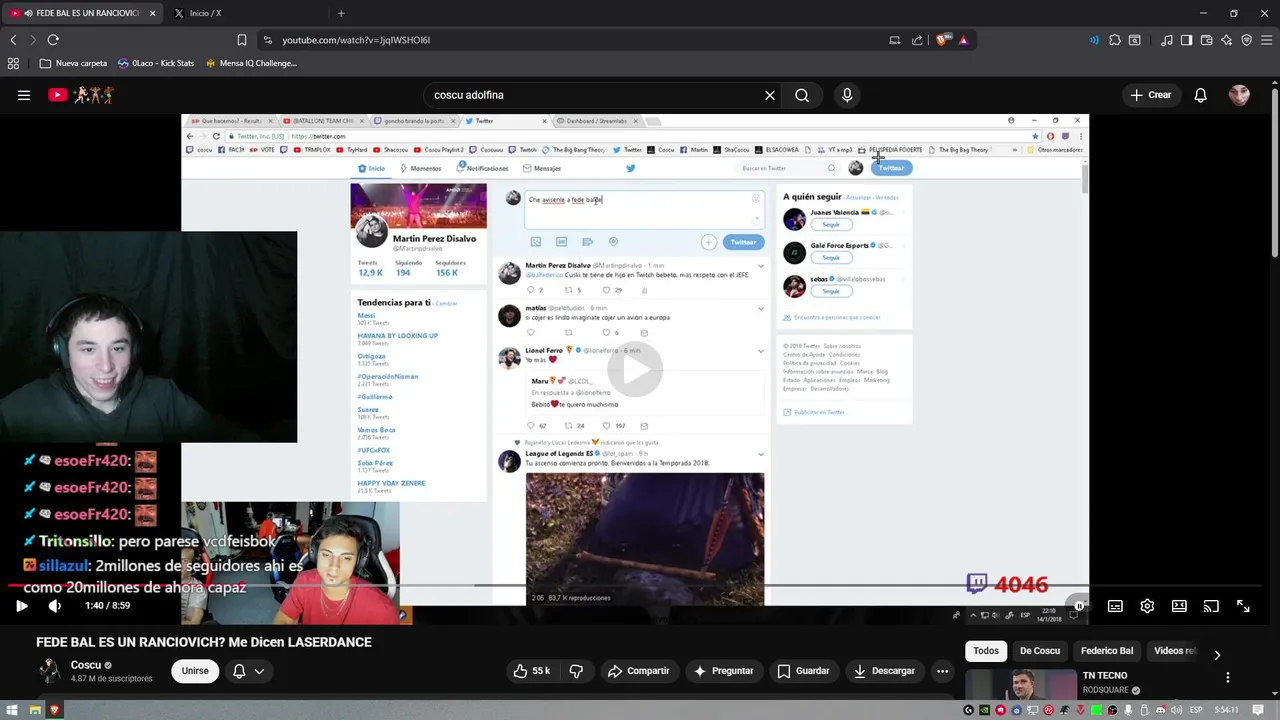Open the music playlist toolbar icon
This screenshot has width=1280, height=720.
[1167, 40]
